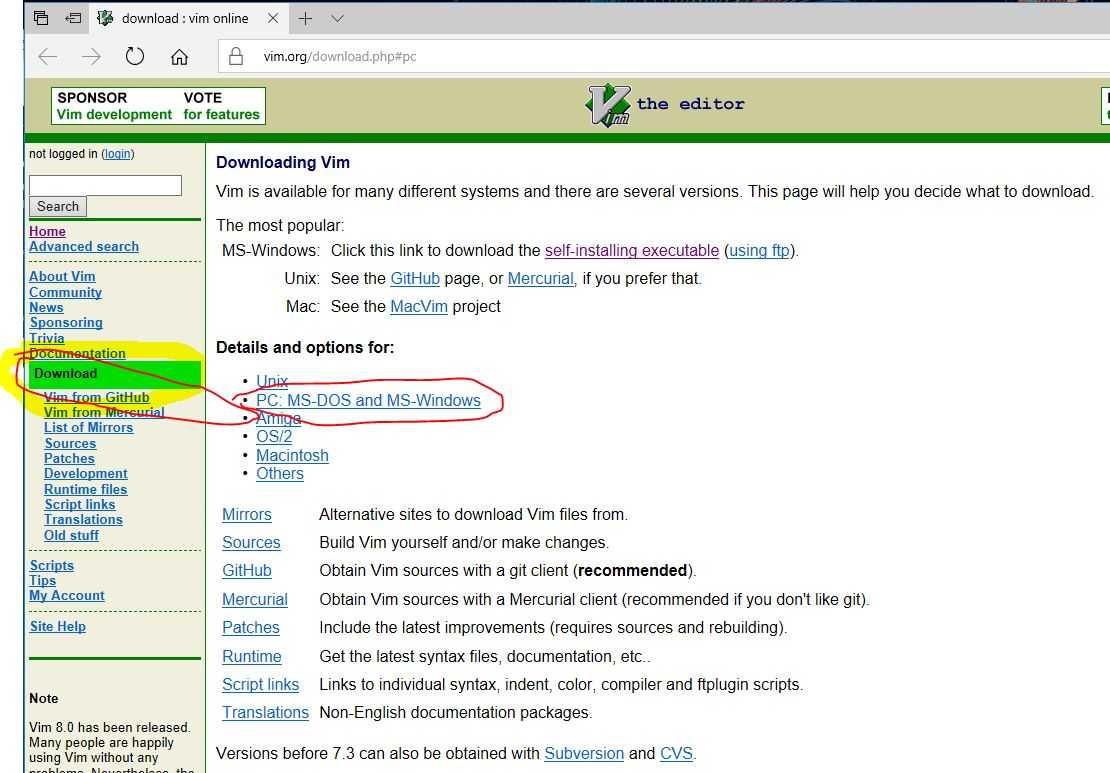The width and height of the screenshot is (1110, 773).
Task: Click the Search button
Action: click(x=58, y=207)
